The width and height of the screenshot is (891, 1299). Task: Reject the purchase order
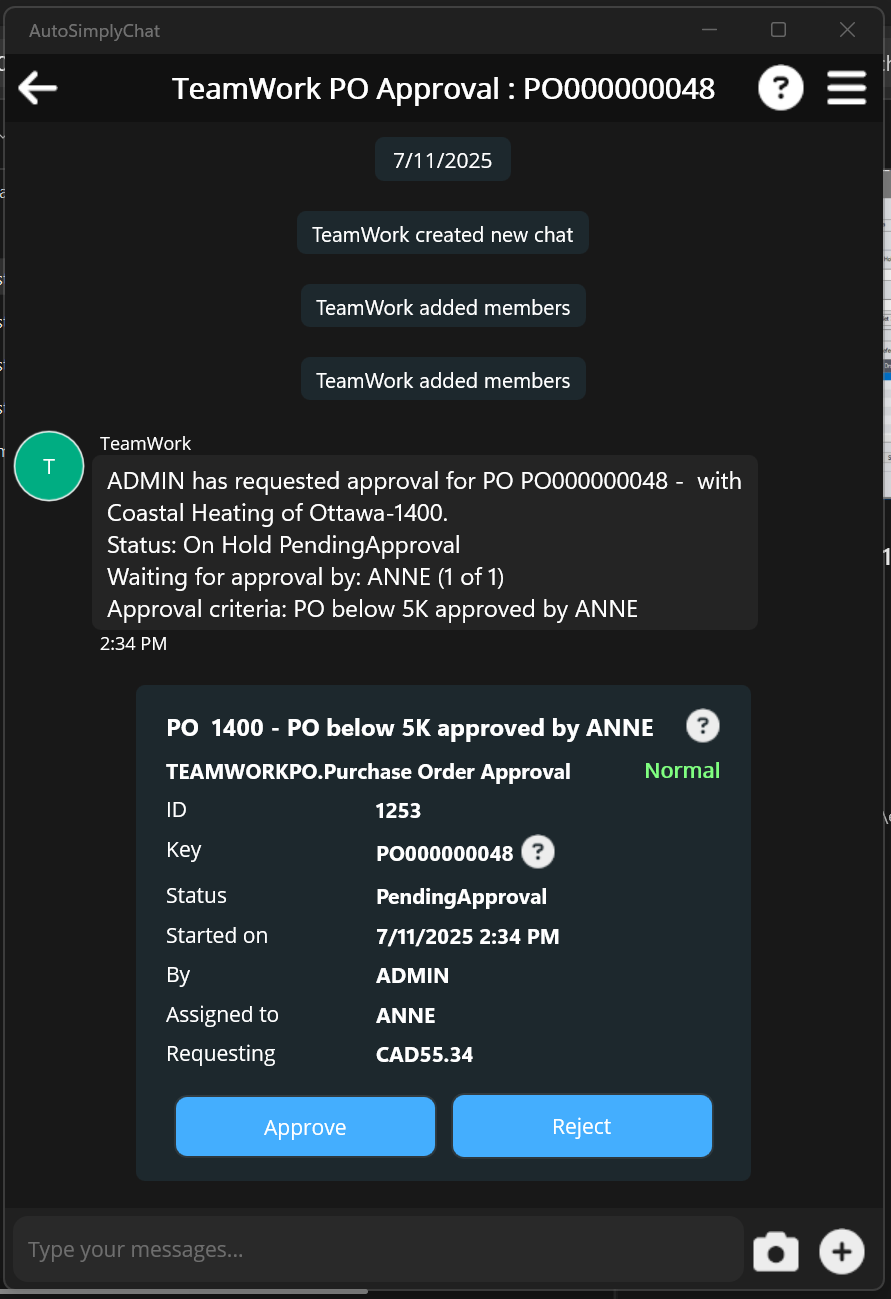[582, 1126]
